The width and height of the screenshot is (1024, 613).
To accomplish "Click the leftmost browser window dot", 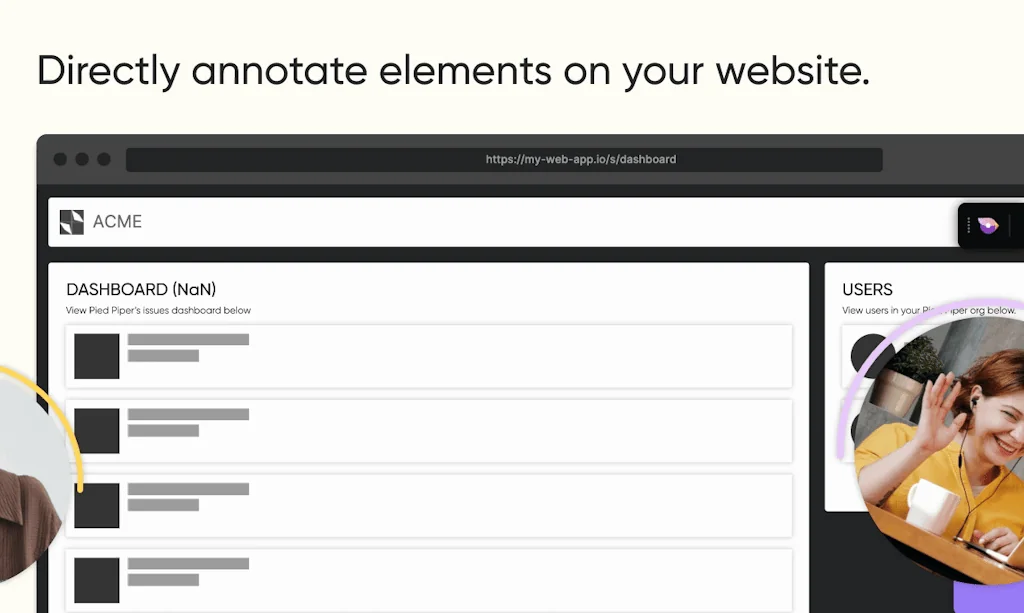I will tap(60, 159).
